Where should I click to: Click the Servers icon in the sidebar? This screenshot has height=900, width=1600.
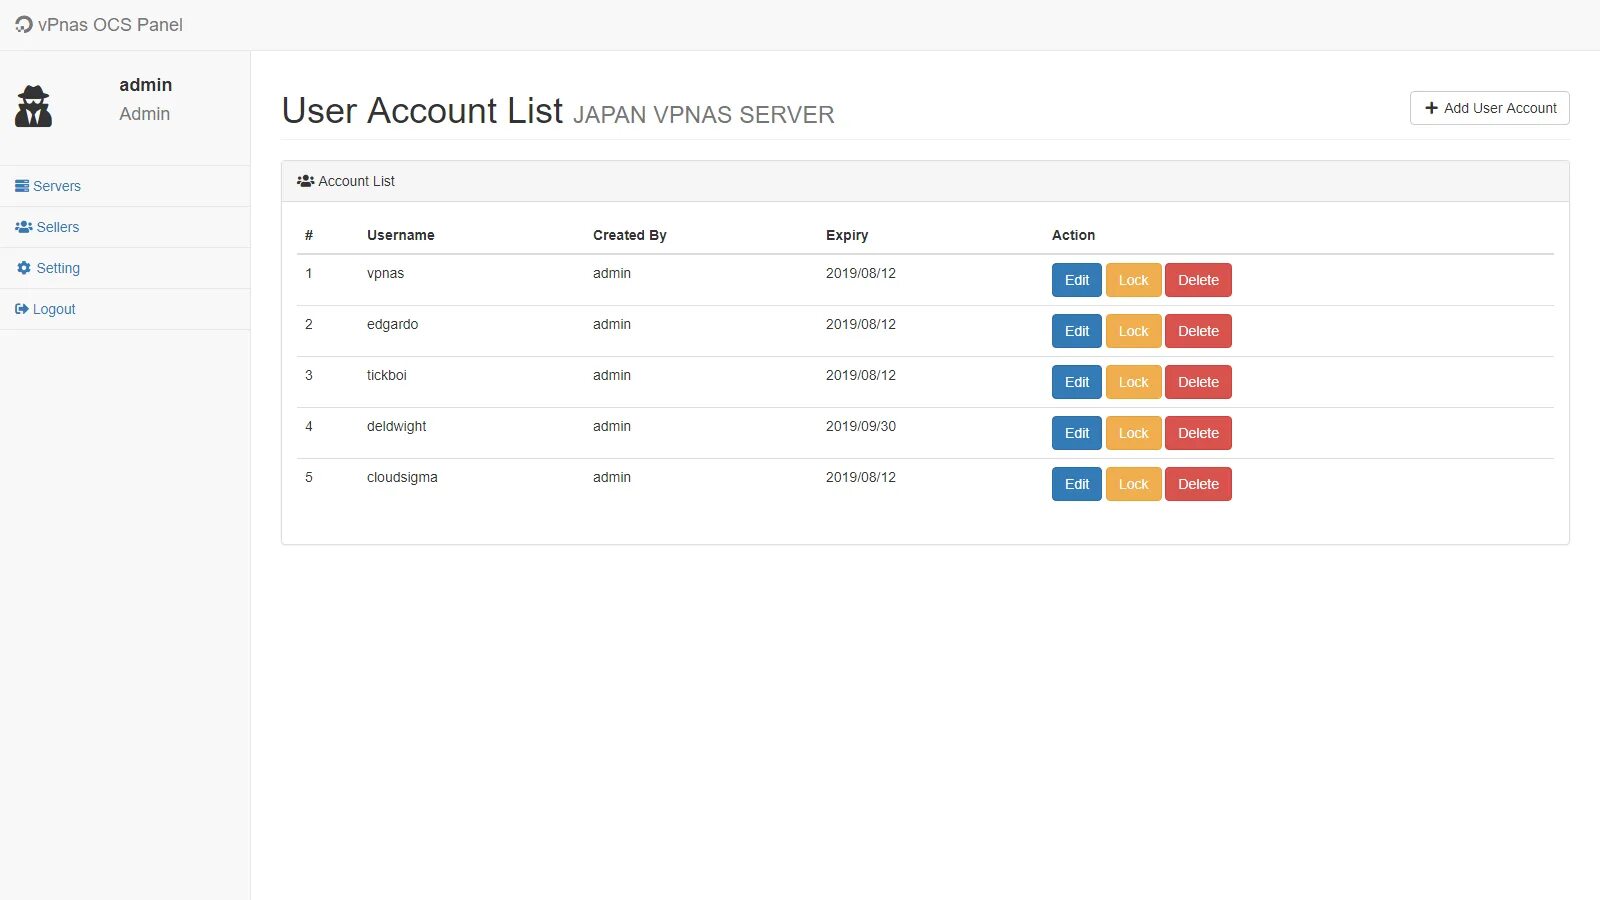22,186
